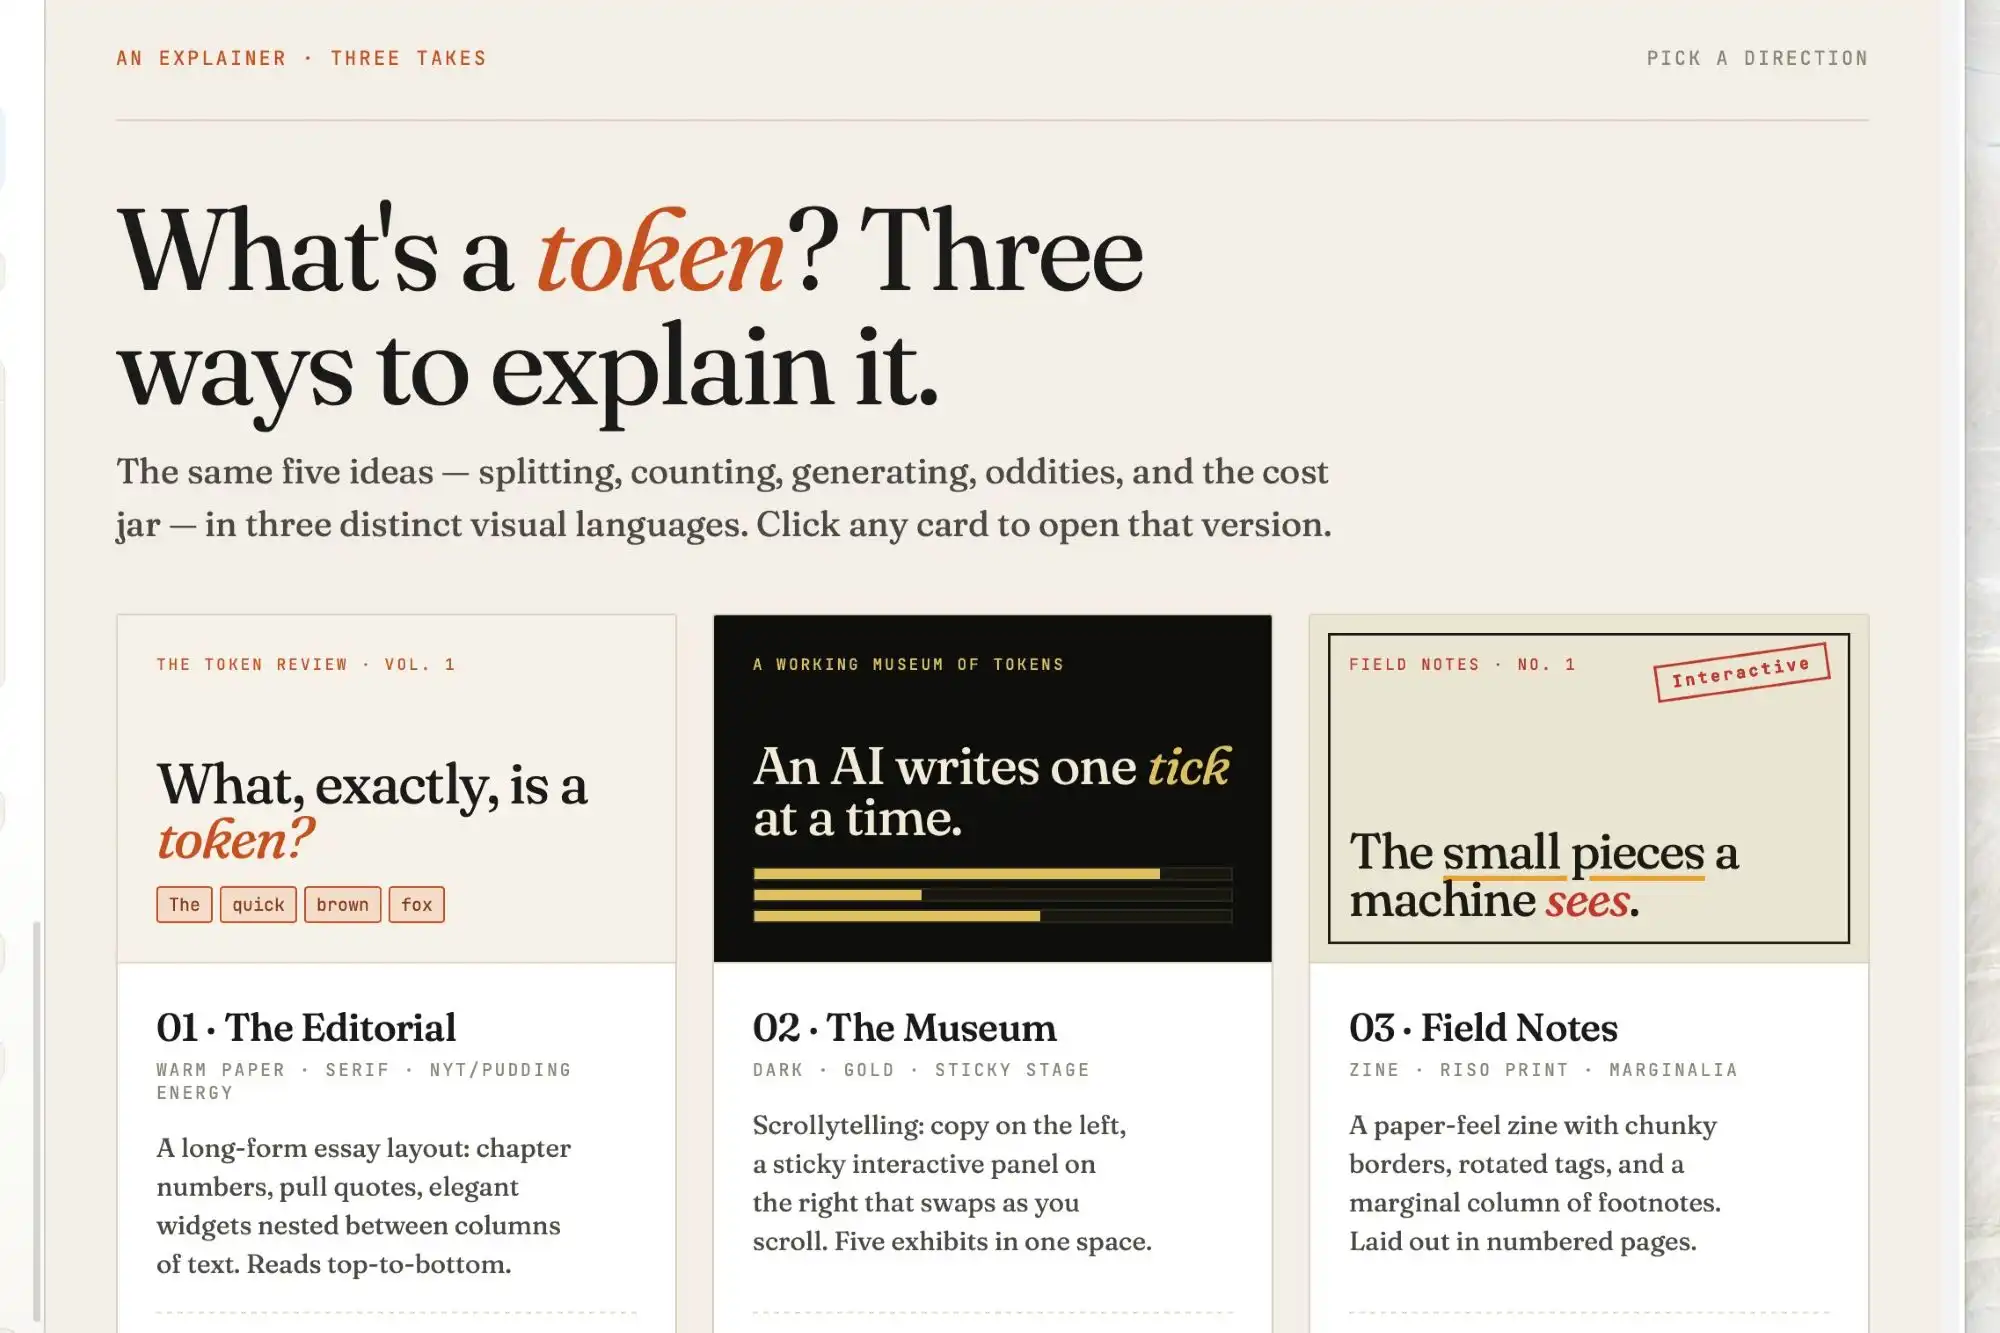Select the 'quick' token chip
This screenshot has height=1333, width=2000.
point(257,904)
